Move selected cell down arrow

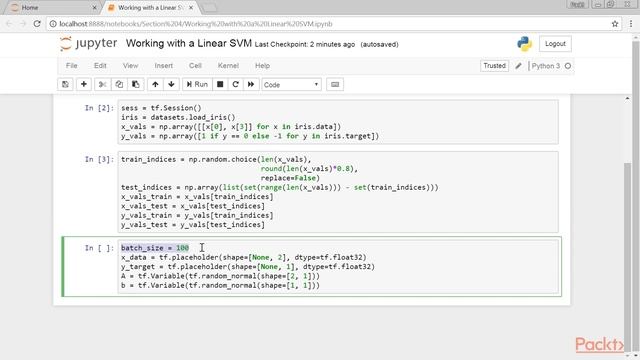point(171,84)
